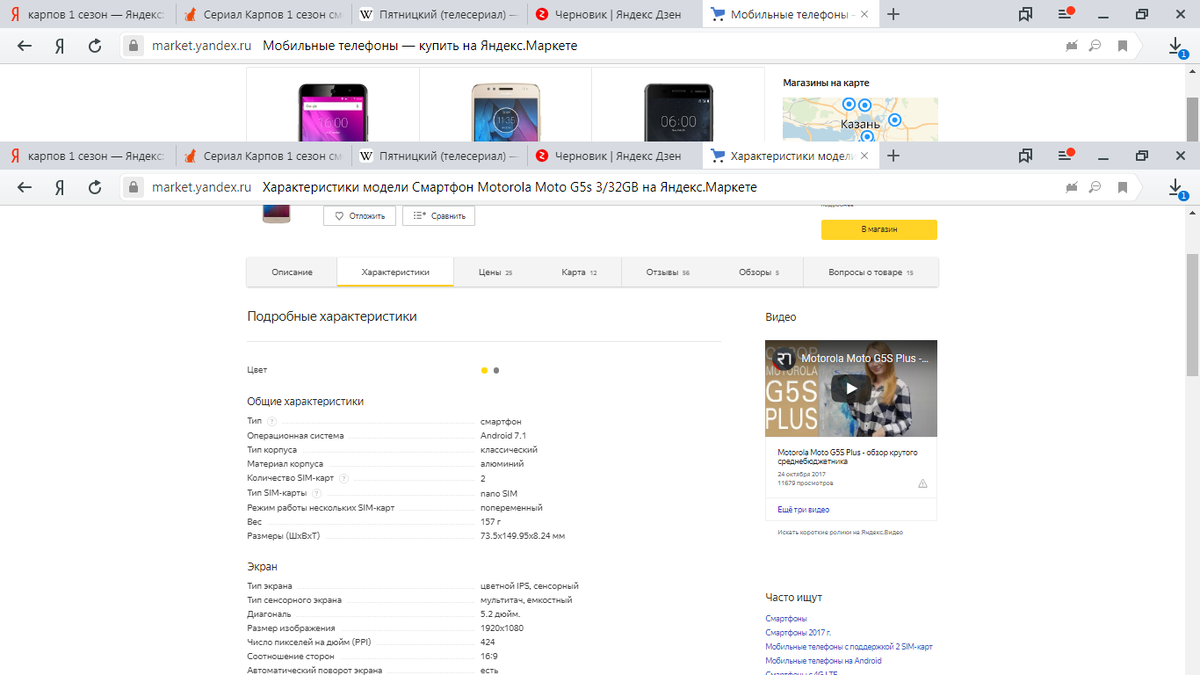Click the Отложить button
Screen dimensions: 1200x675
point(360,216)
